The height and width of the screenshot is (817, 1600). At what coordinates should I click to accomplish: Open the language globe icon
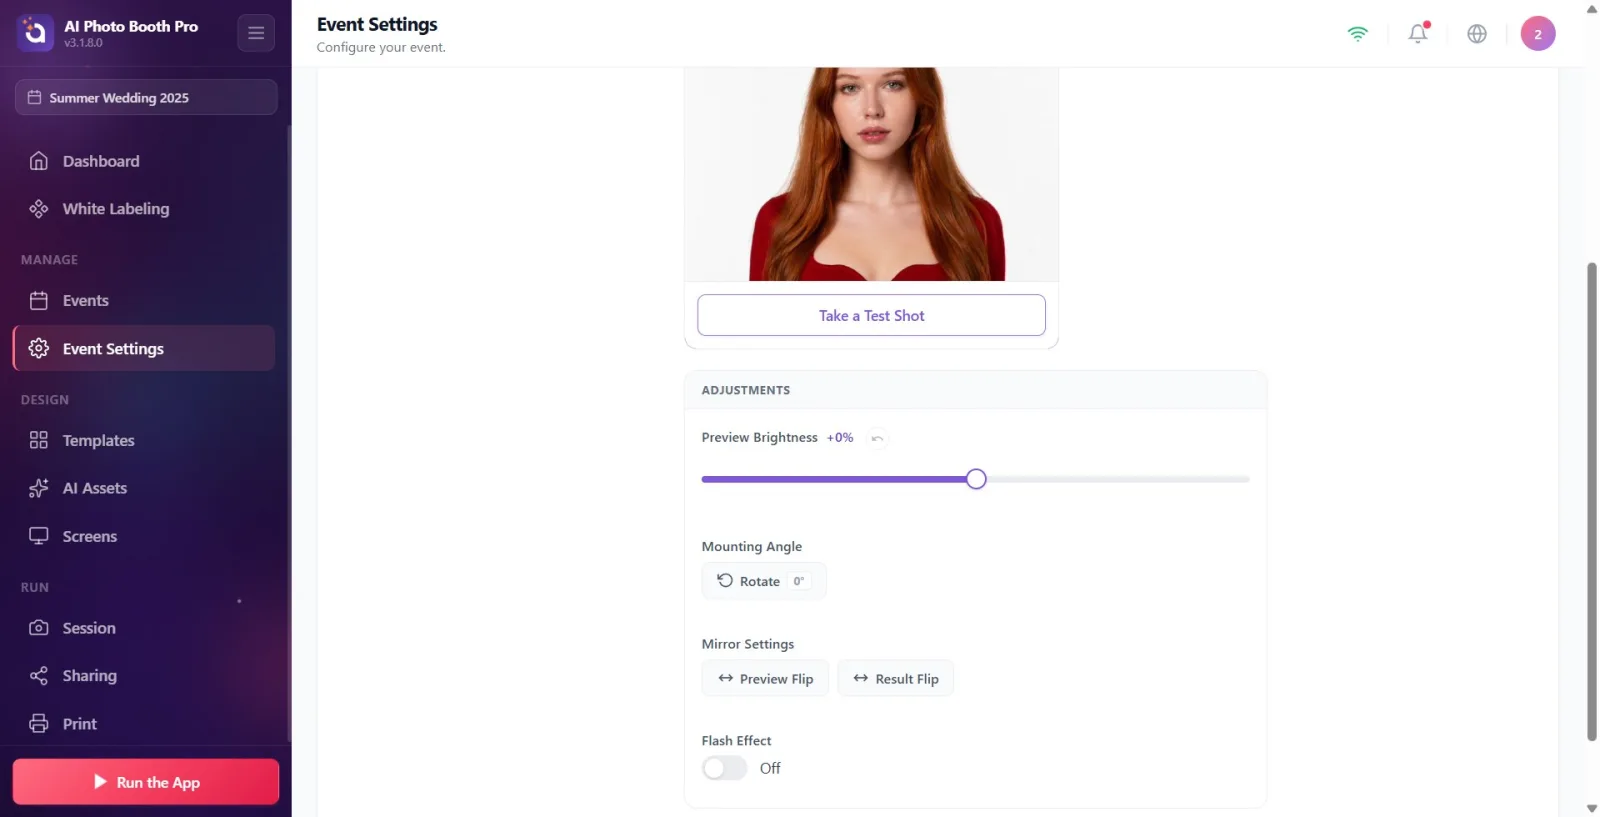(1477, 34)
